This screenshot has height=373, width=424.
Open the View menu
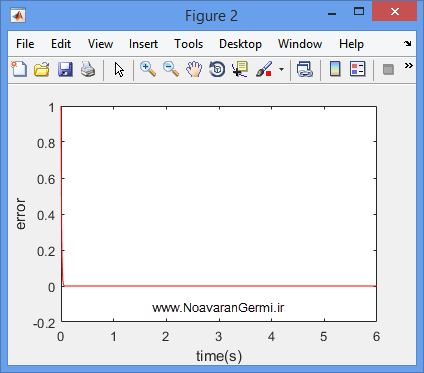coord(100,44)
